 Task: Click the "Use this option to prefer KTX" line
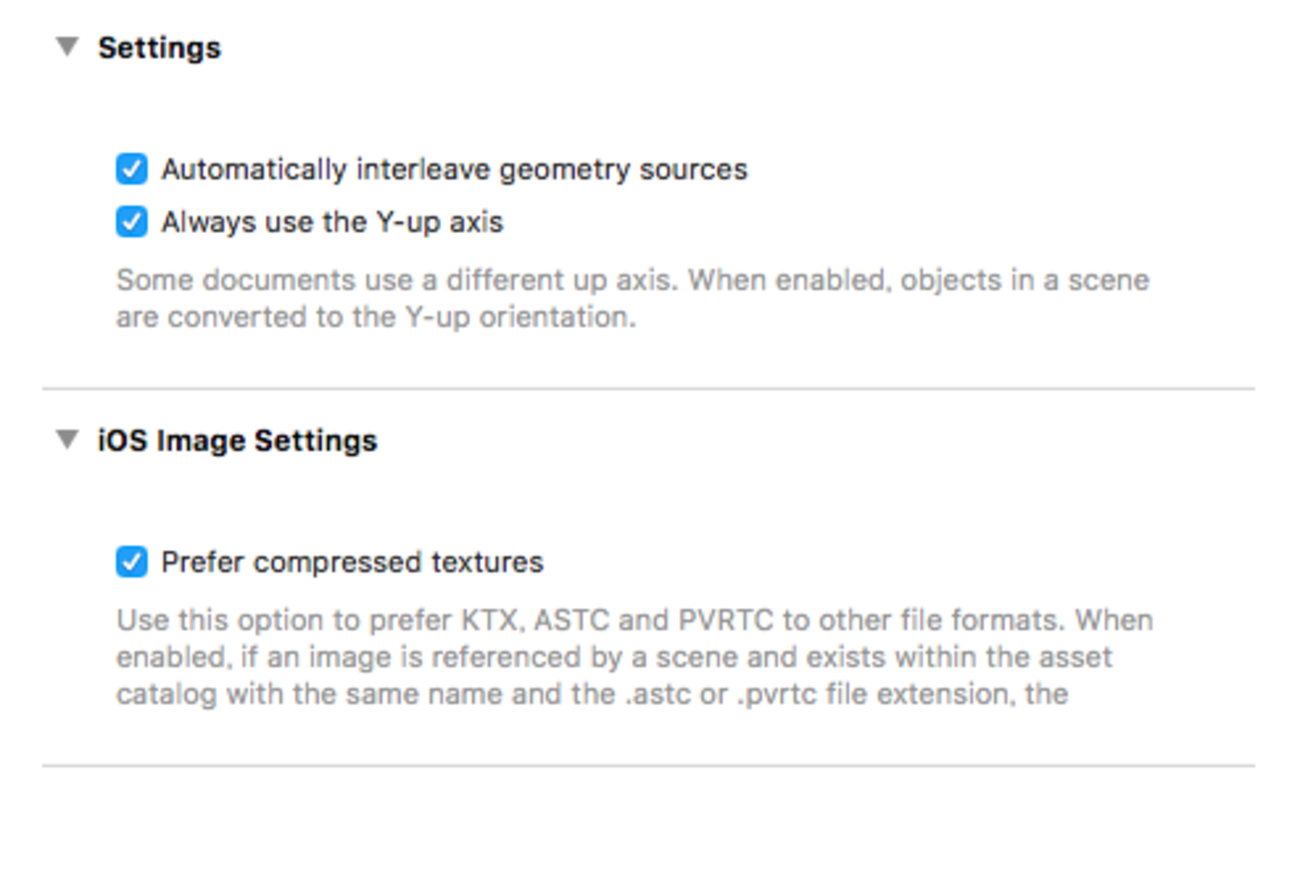click(634, 620)
